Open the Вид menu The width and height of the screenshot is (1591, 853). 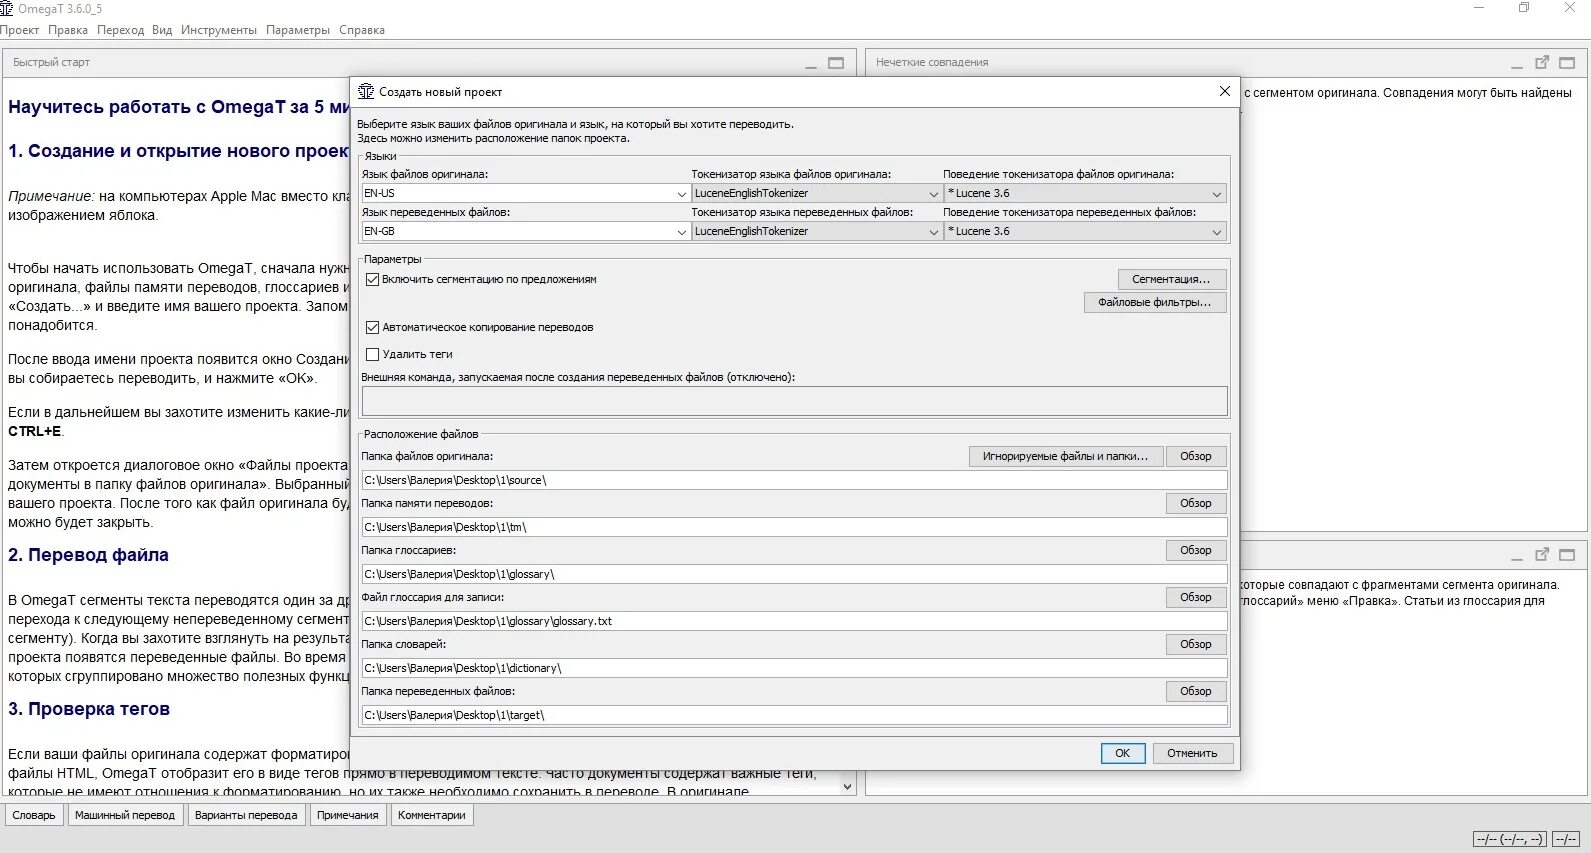[x=162, y=30]
